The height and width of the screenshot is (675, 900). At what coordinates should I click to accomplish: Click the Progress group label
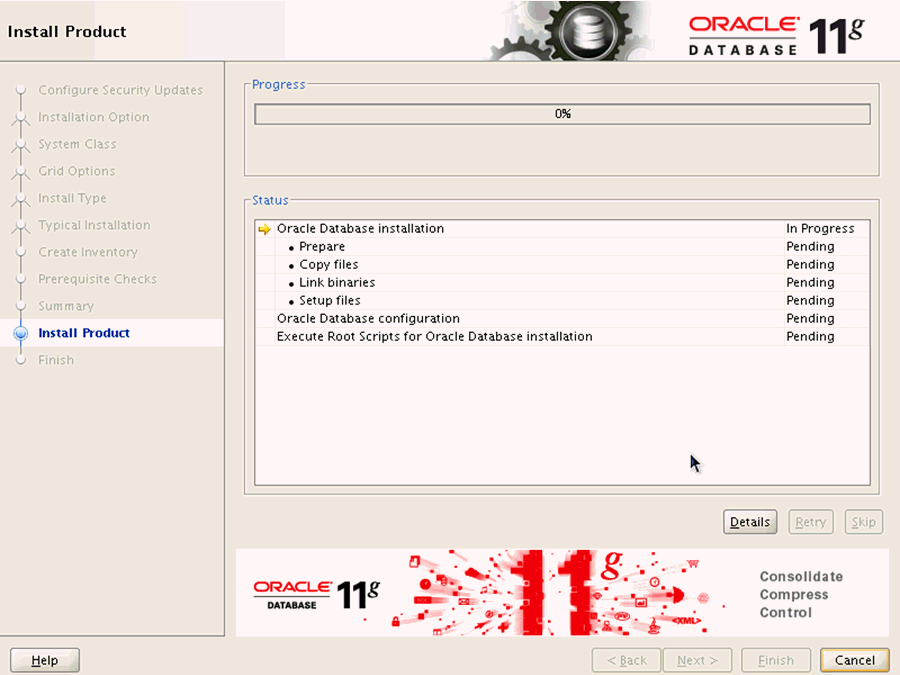278,84
